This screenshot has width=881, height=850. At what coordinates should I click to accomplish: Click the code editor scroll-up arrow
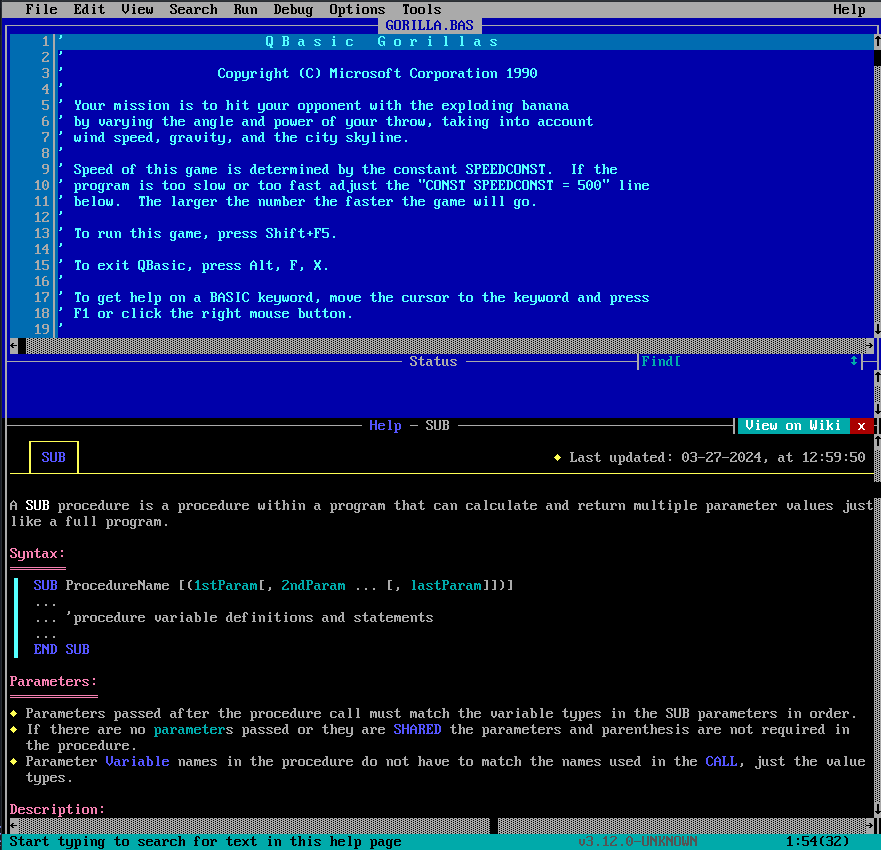click(877, 41)
